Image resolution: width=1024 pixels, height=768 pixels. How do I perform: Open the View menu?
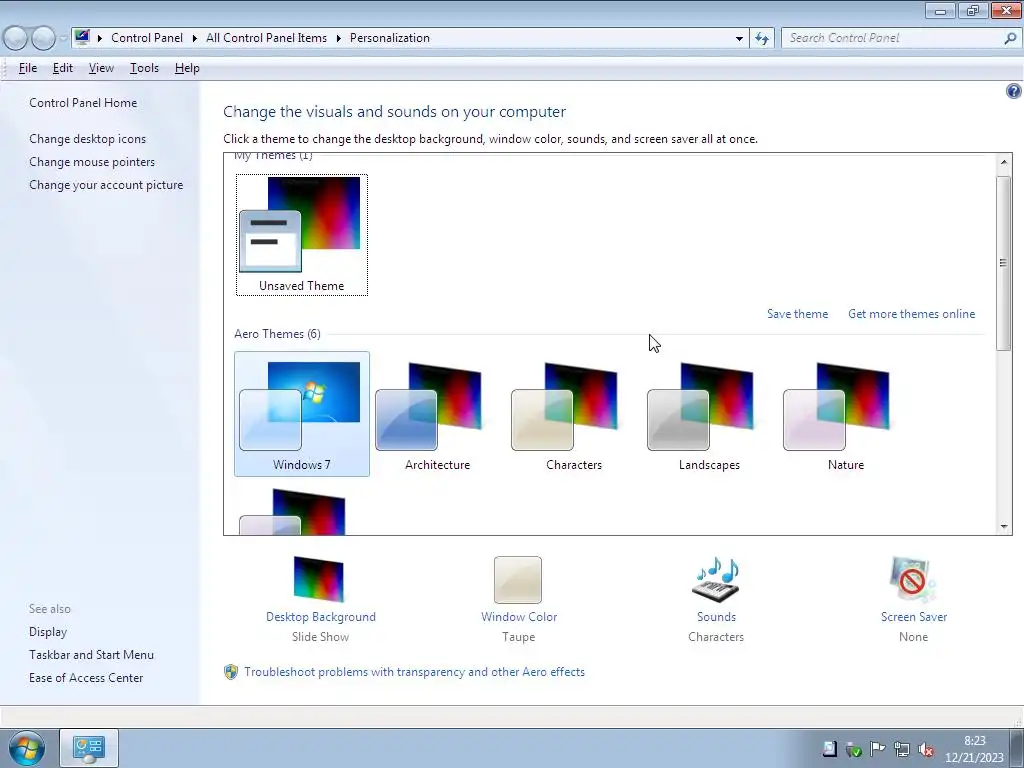(101, 68)
